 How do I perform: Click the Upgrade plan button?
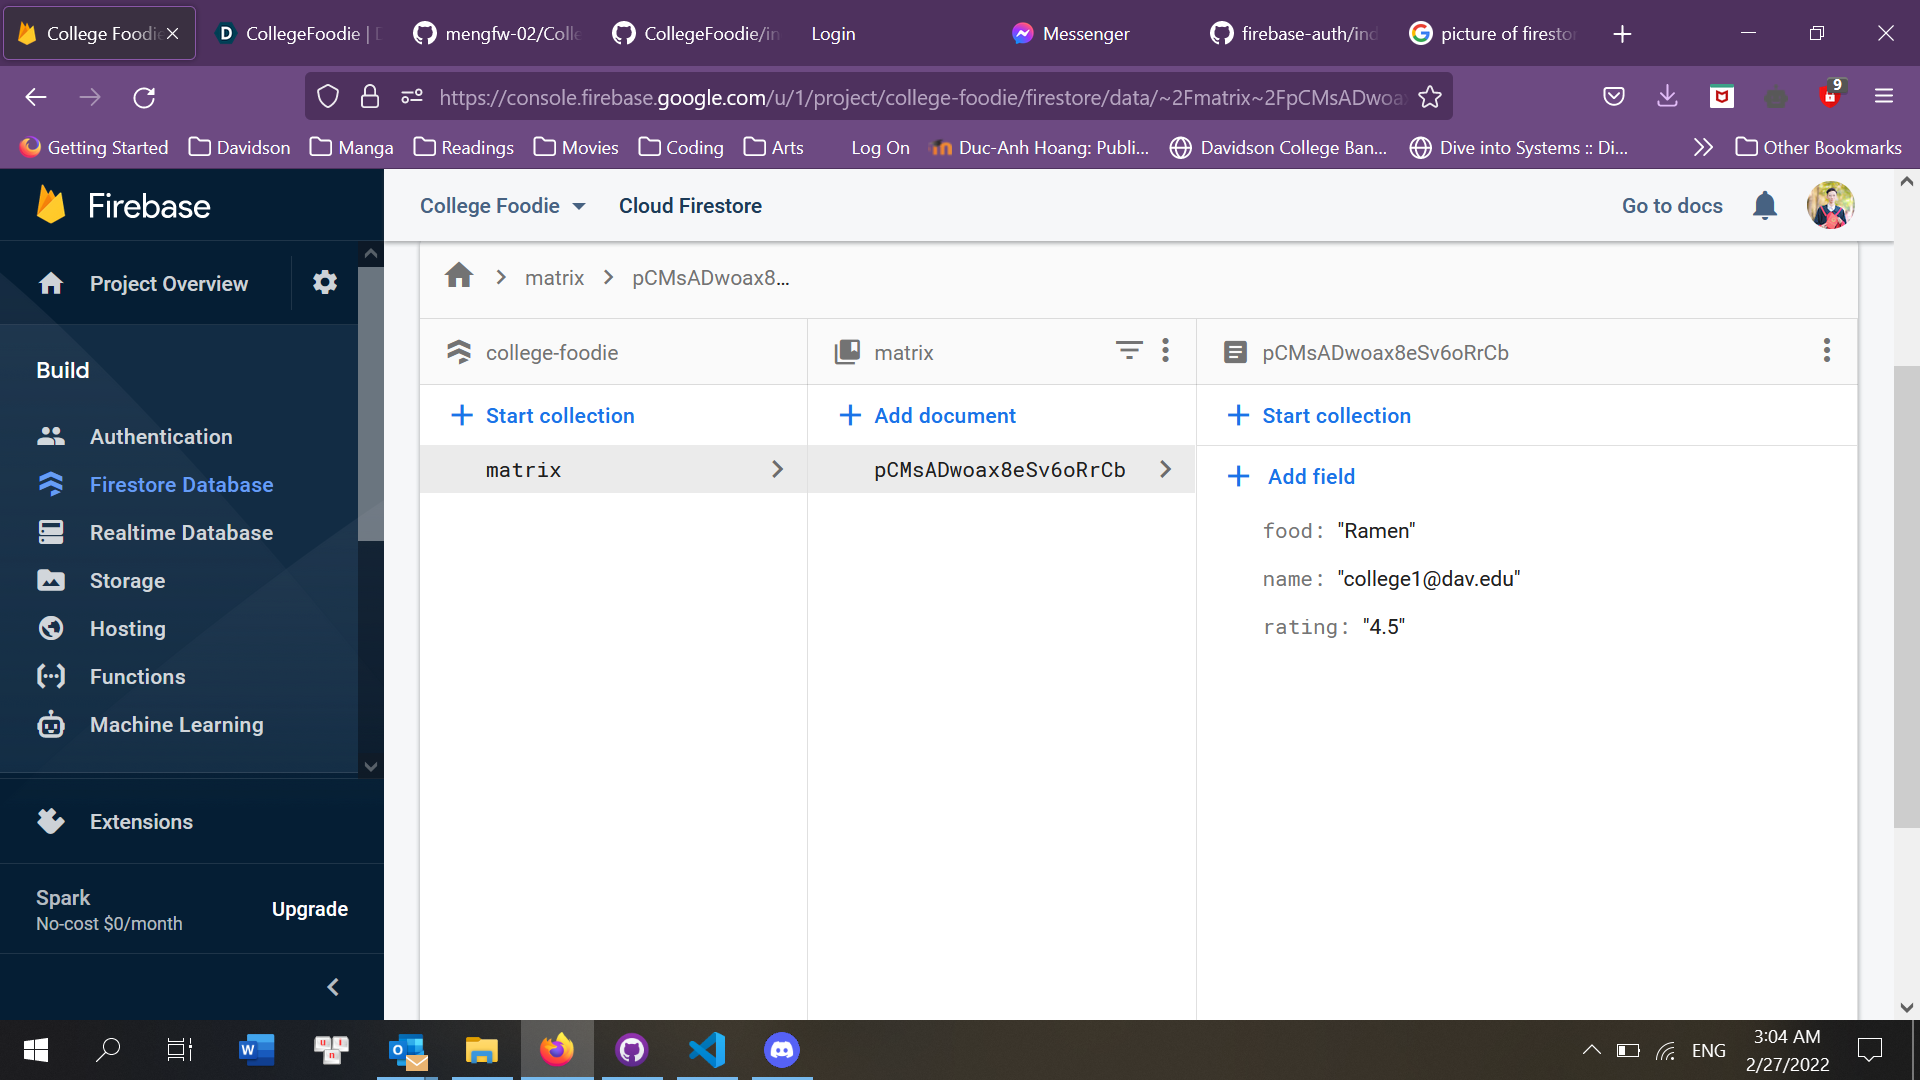[x=309, y=909]
